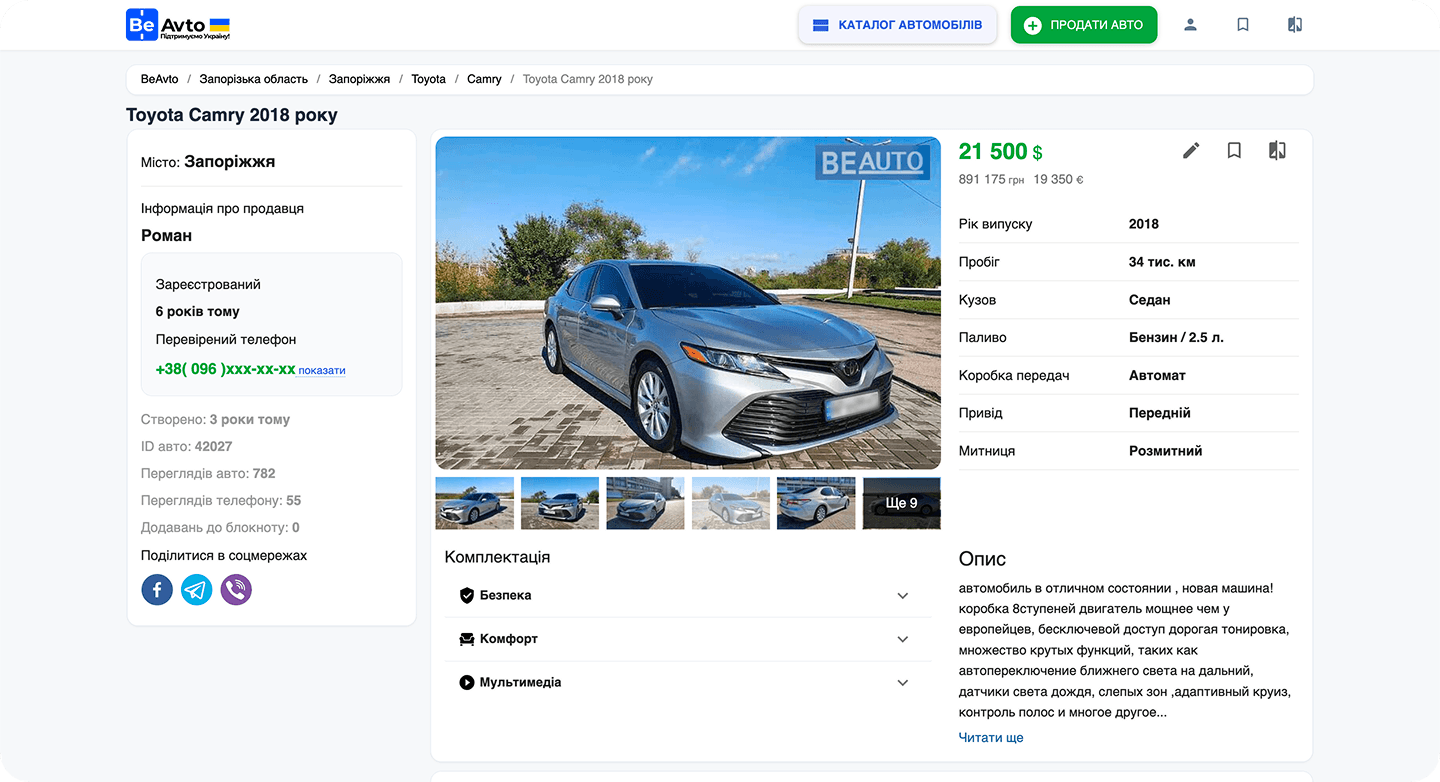Click the price 21 500 $
The width and height of the screenshot is (1440, 782).
1001,152
